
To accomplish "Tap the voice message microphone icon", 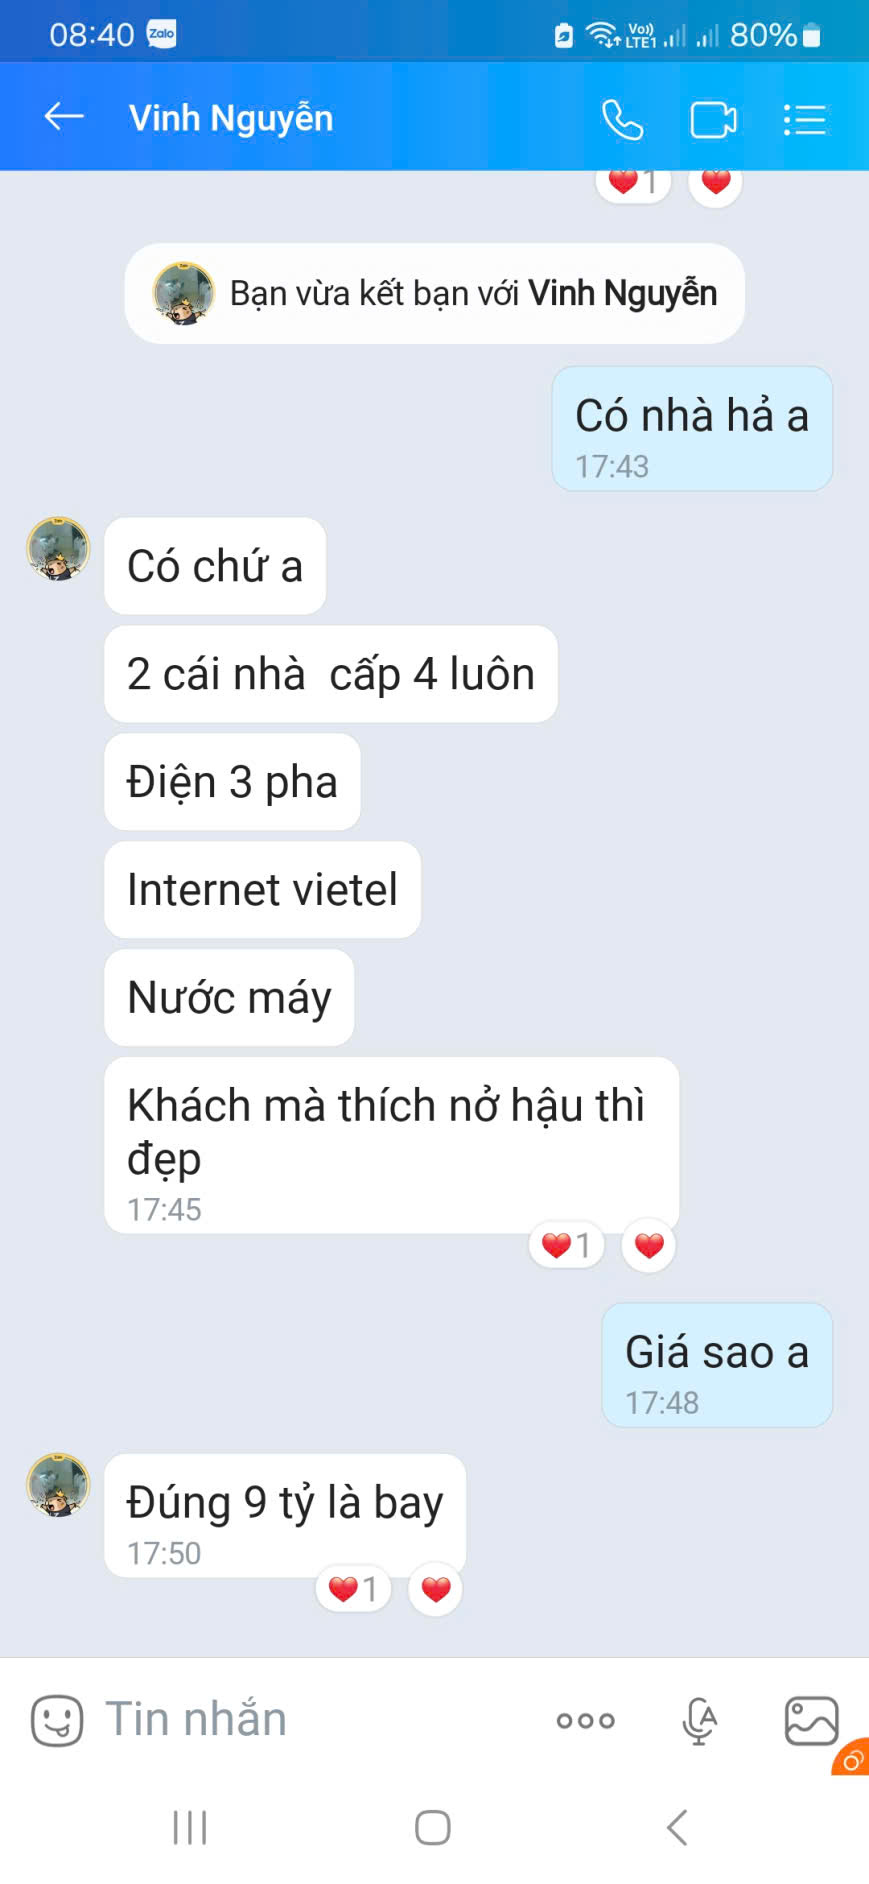I will click(699, 1721).
